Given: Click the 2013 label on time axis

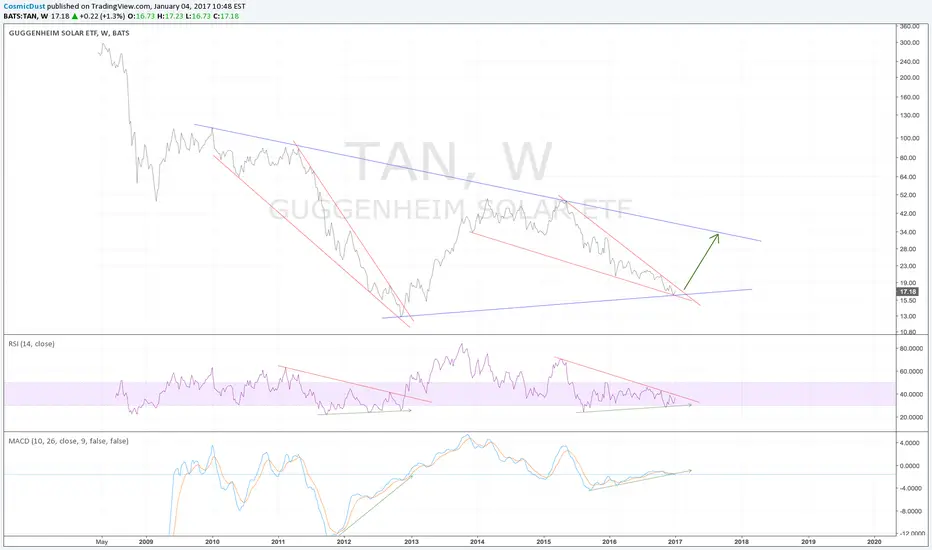Looking at the screenshot, I should click(411, 542).
